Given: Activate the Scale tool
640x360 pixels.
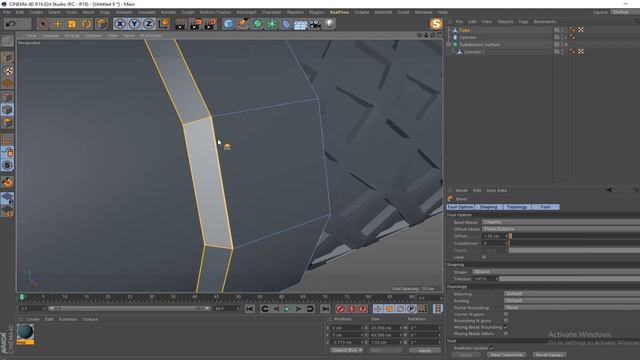Looking at the screenshot, I should point(72,24).
